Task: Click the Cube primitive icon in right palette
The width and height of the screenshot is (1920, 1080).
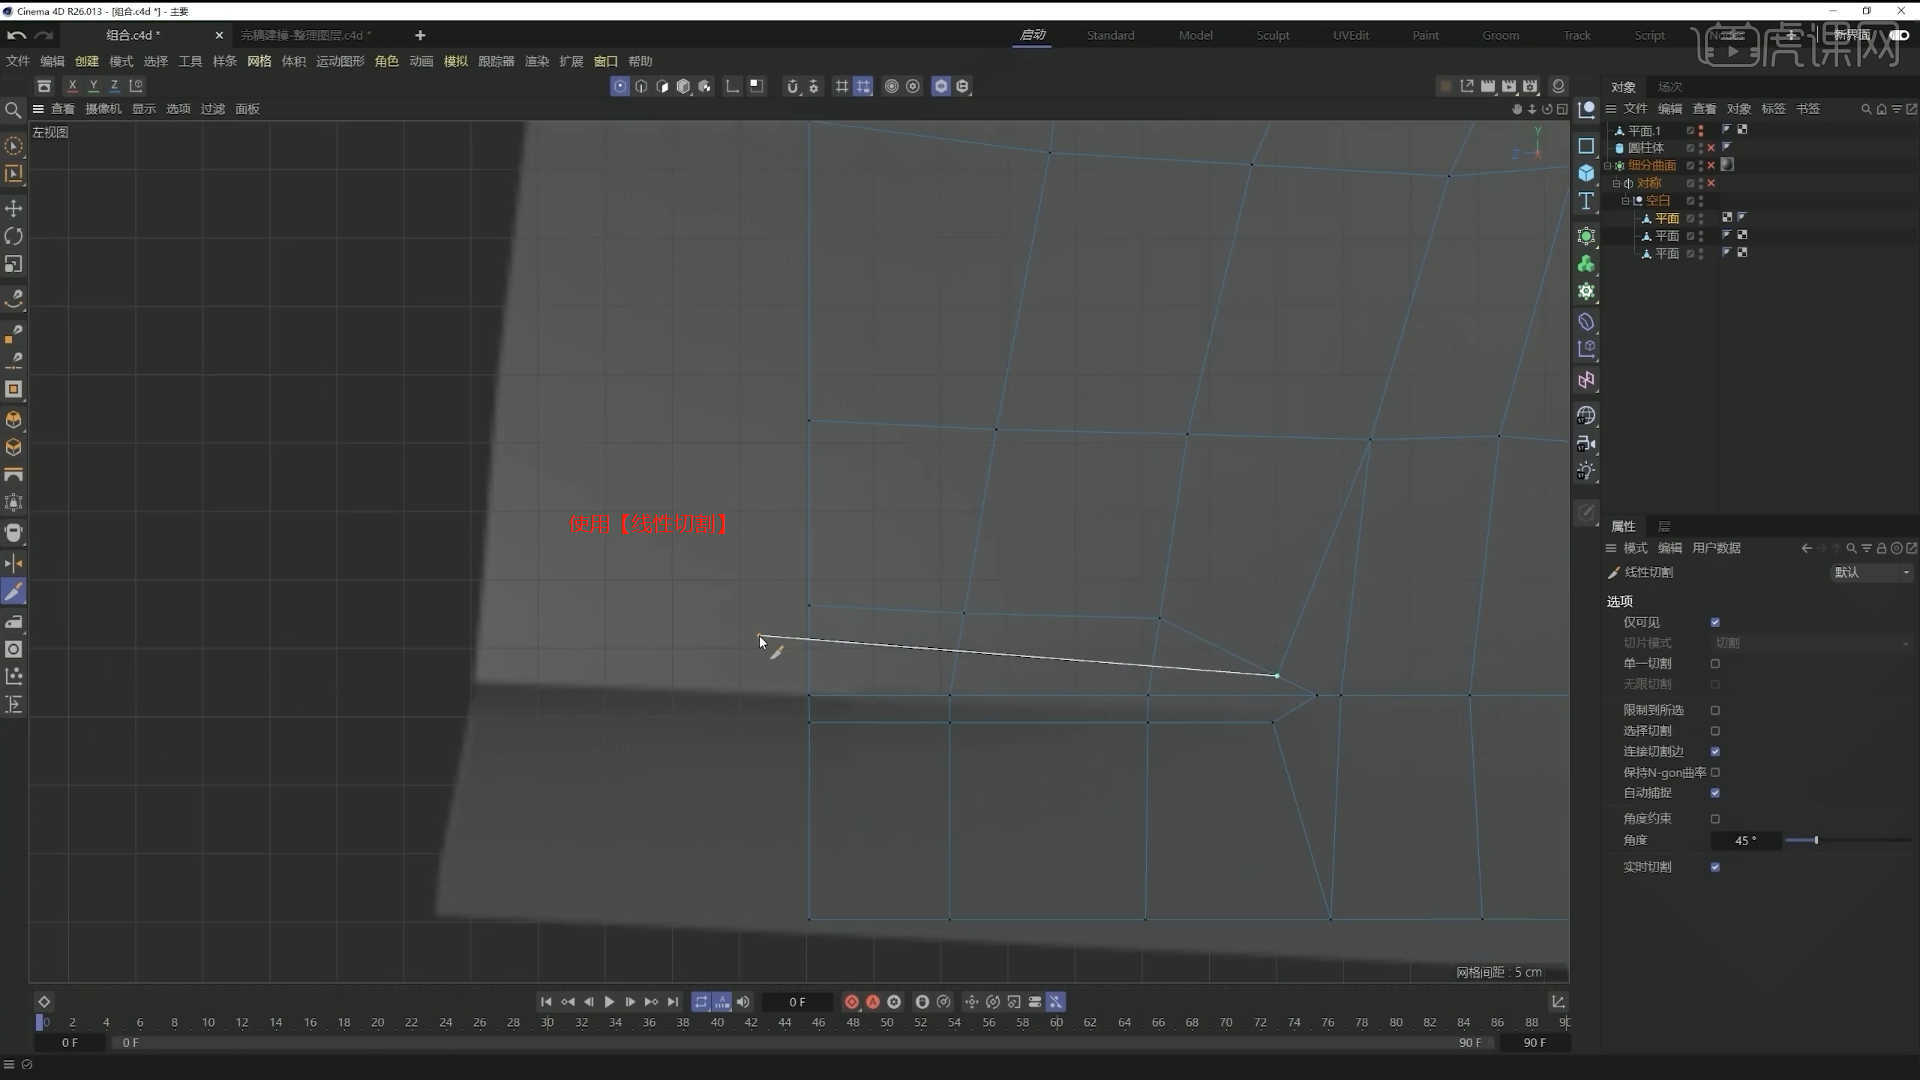Action: (x=1586, y=173)
